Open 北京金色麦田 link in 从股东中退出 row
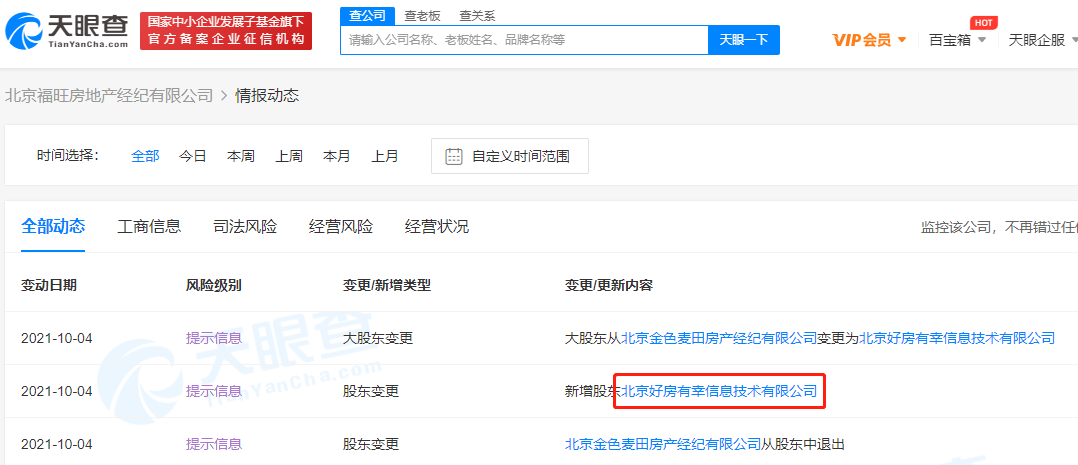1078x465 pixels. (662, 444)
